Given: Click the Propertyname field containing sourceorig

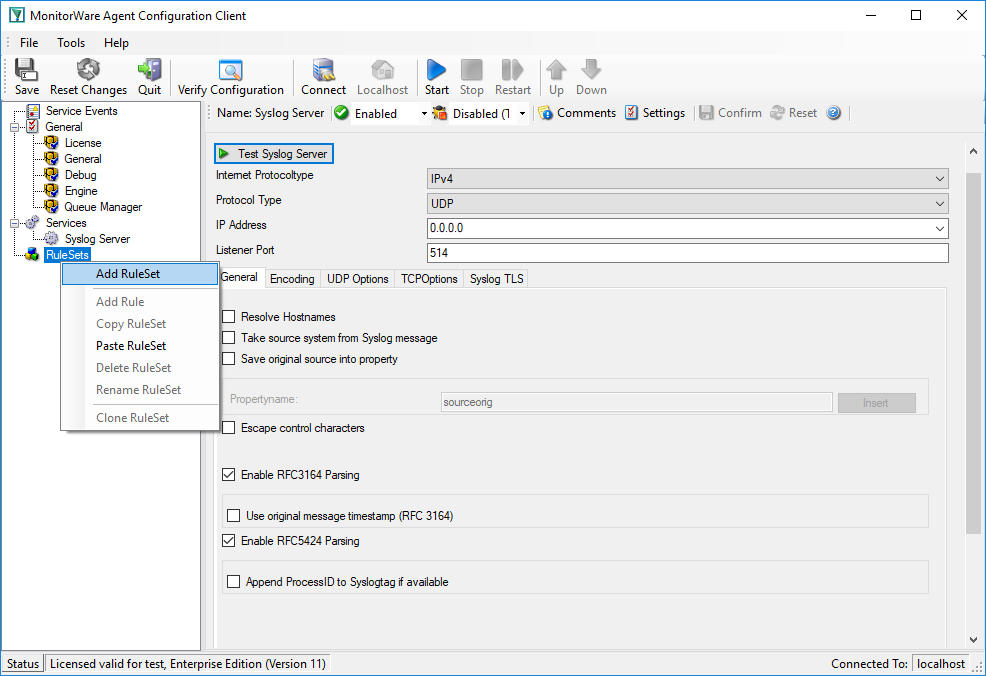Looking at the screenshot, I should (636, 402).
